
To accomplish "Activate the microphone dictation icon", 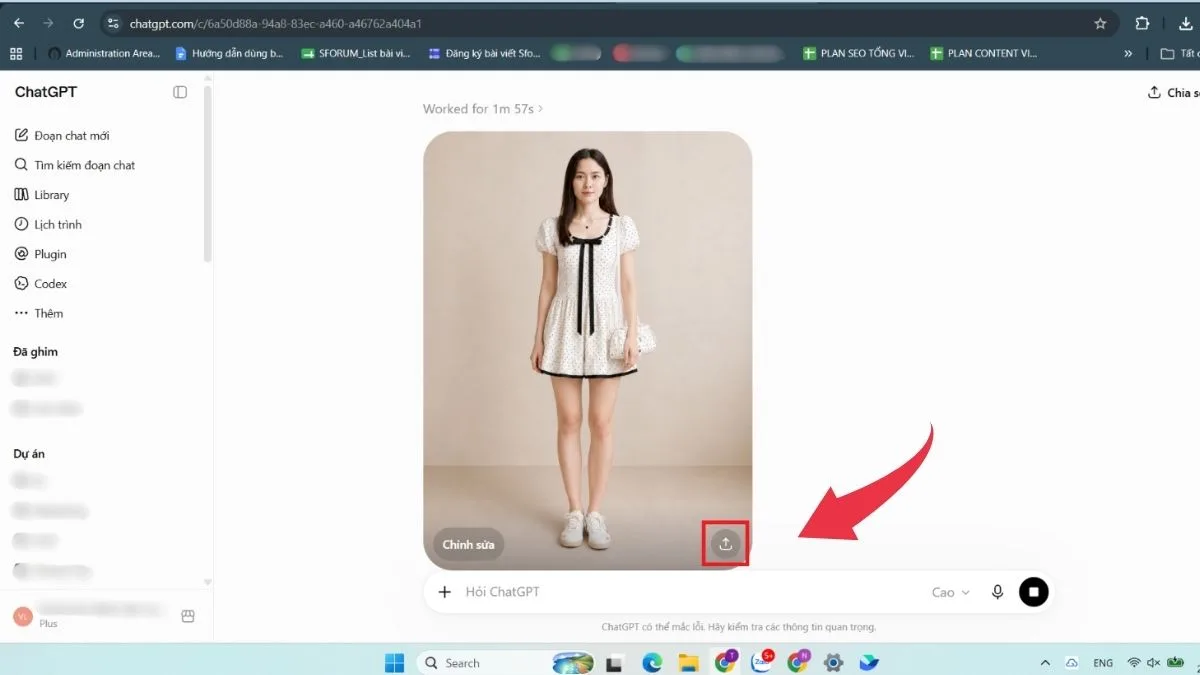I will tap(997, 592).
